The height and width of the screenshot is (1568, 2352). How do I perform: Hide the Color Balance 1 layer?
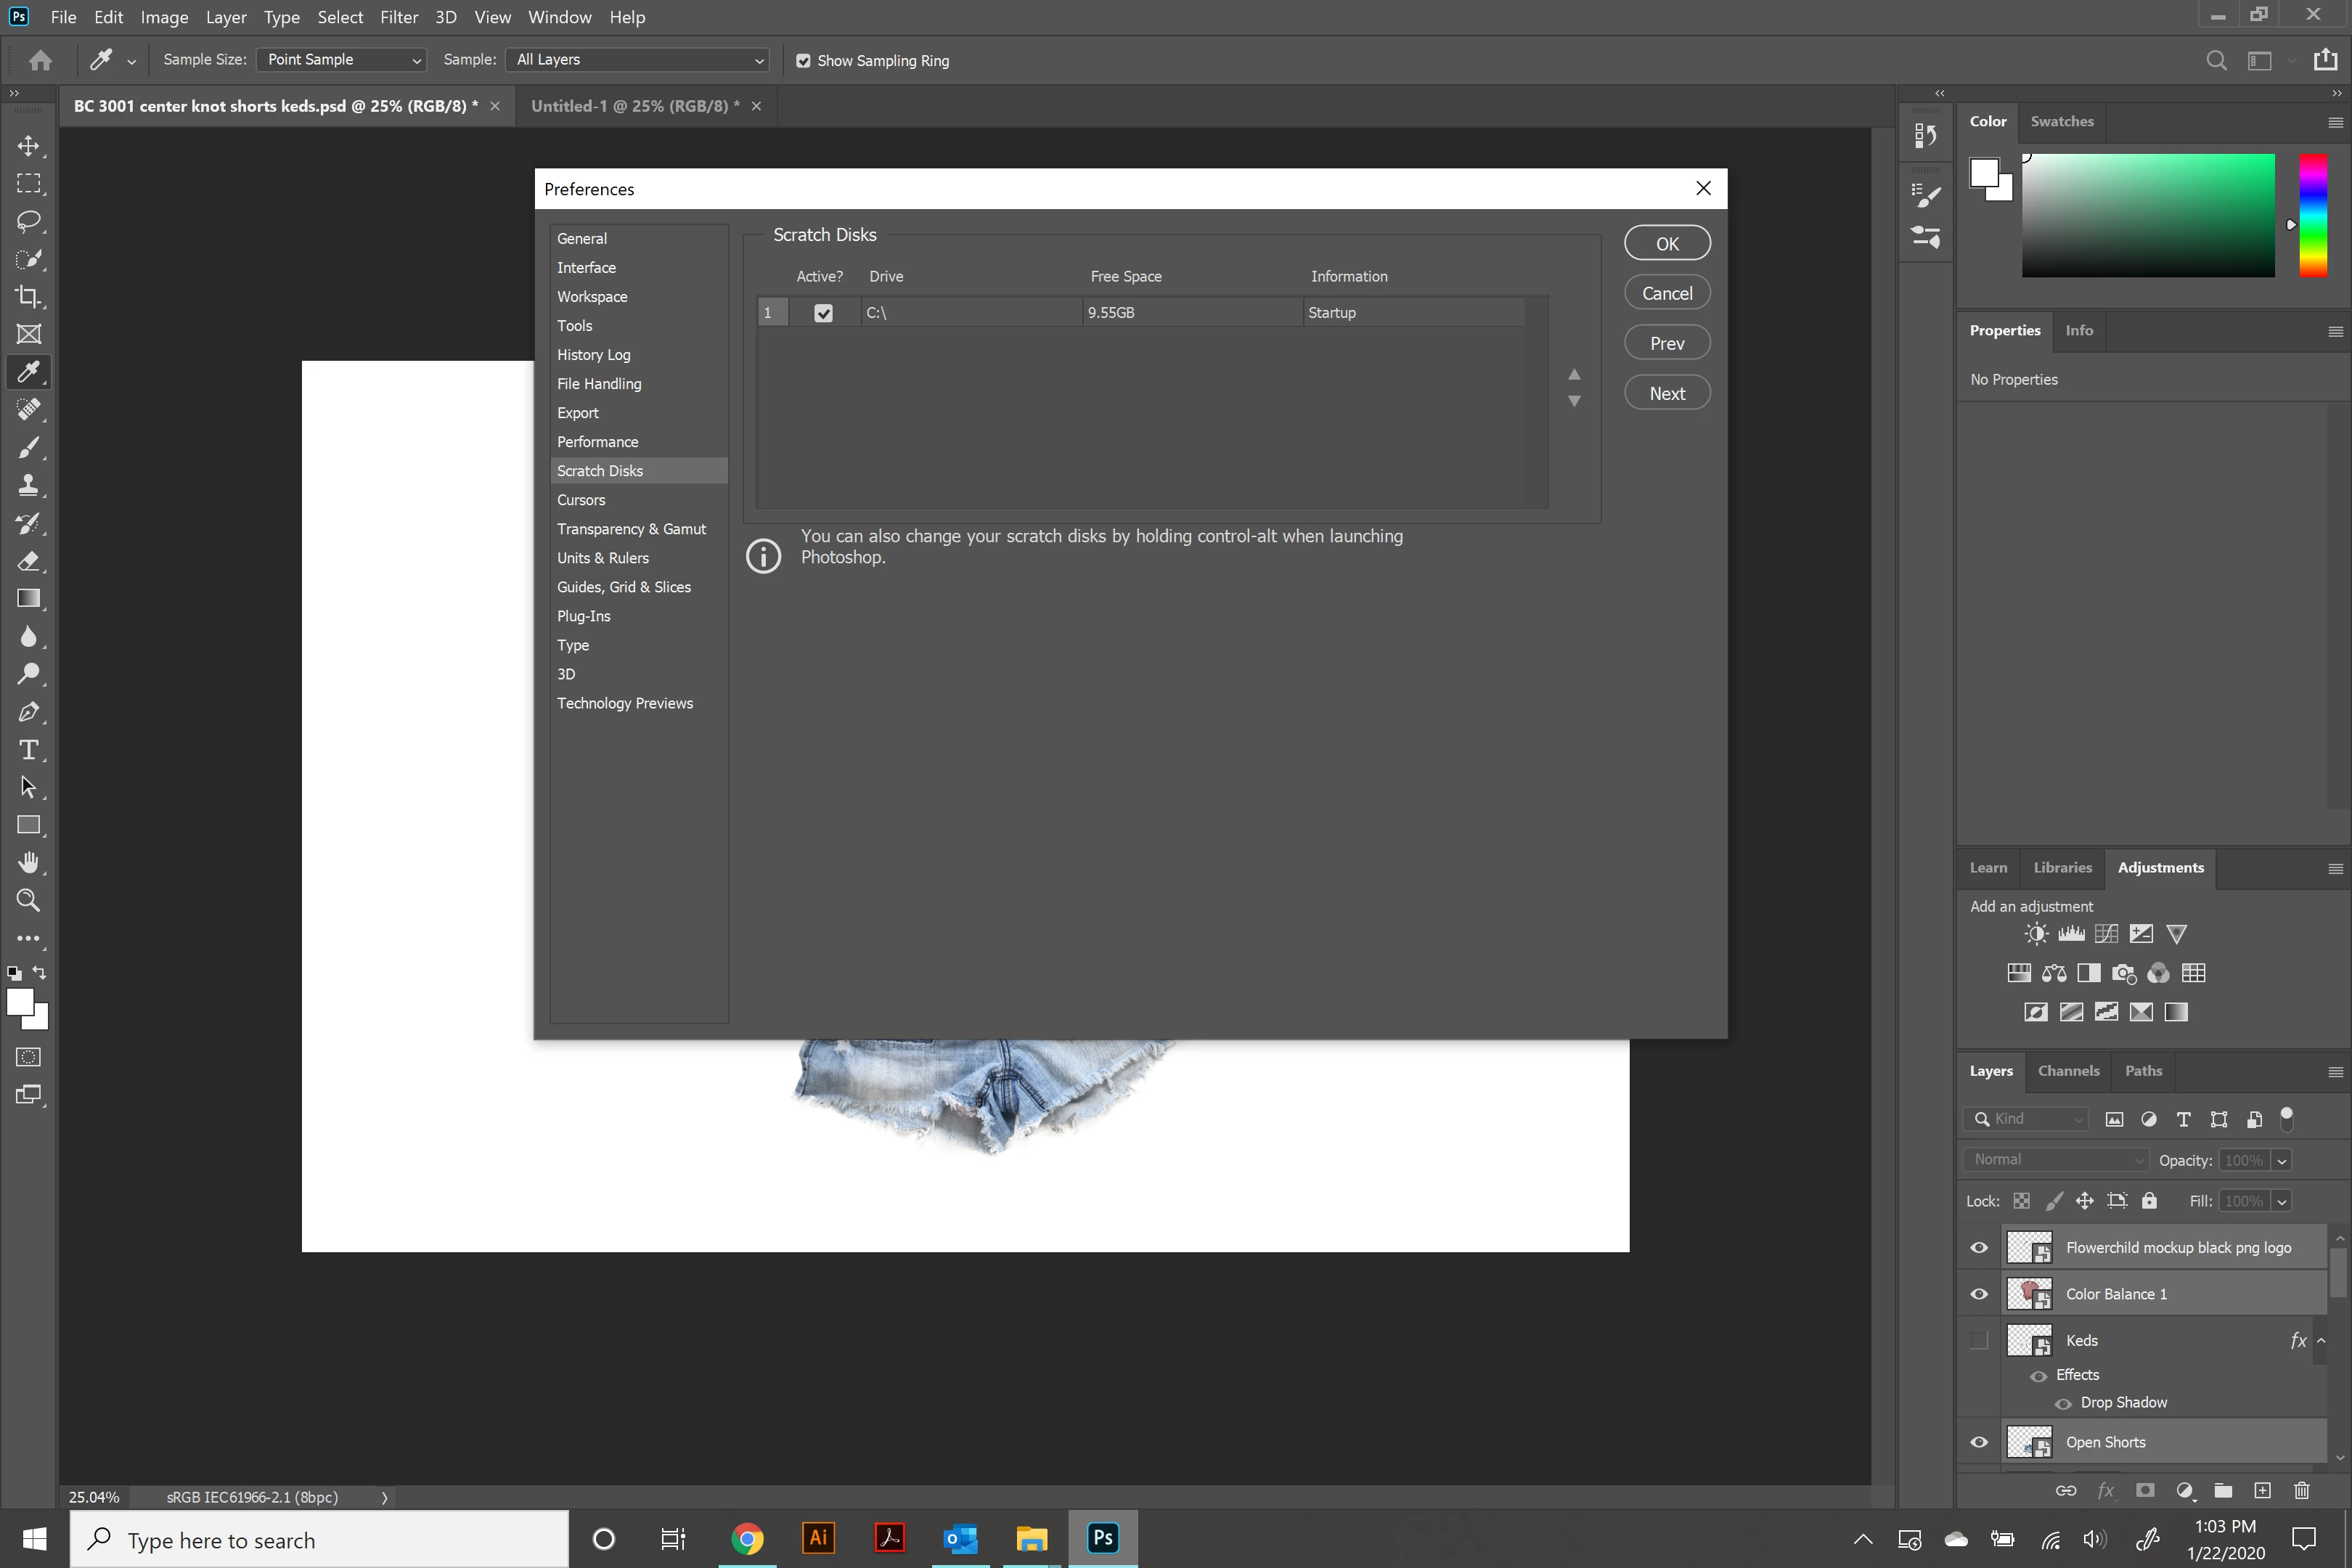pos(1979,1294)
